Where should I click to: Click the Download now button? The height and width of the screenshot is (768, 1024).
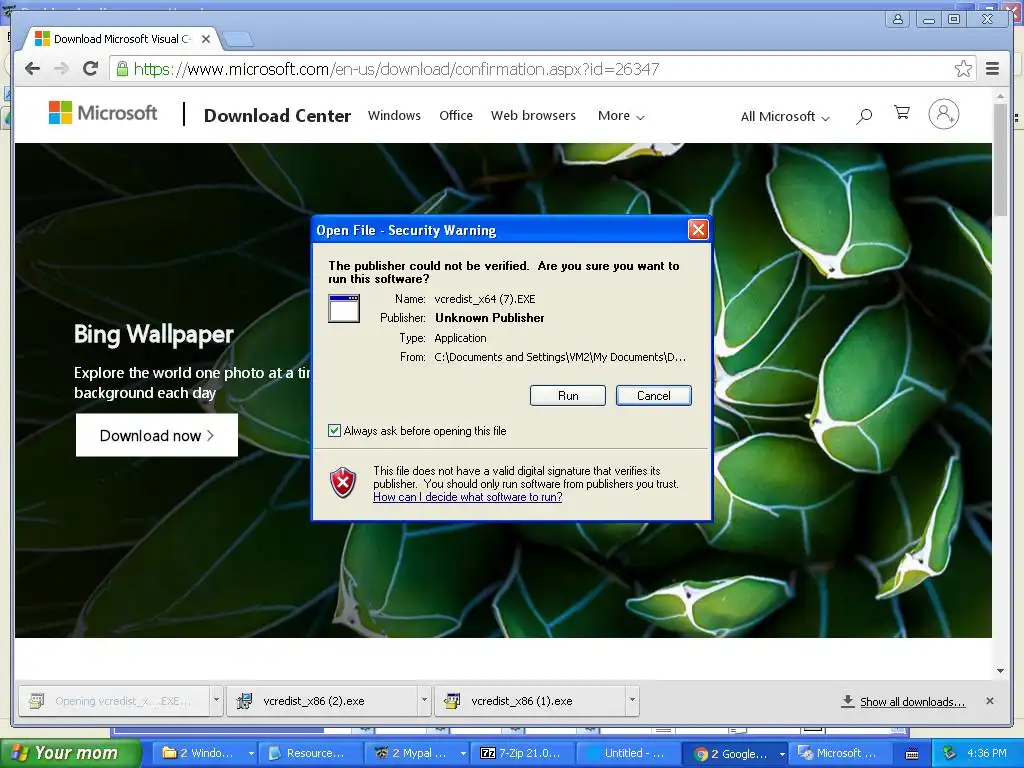[157, 436]
